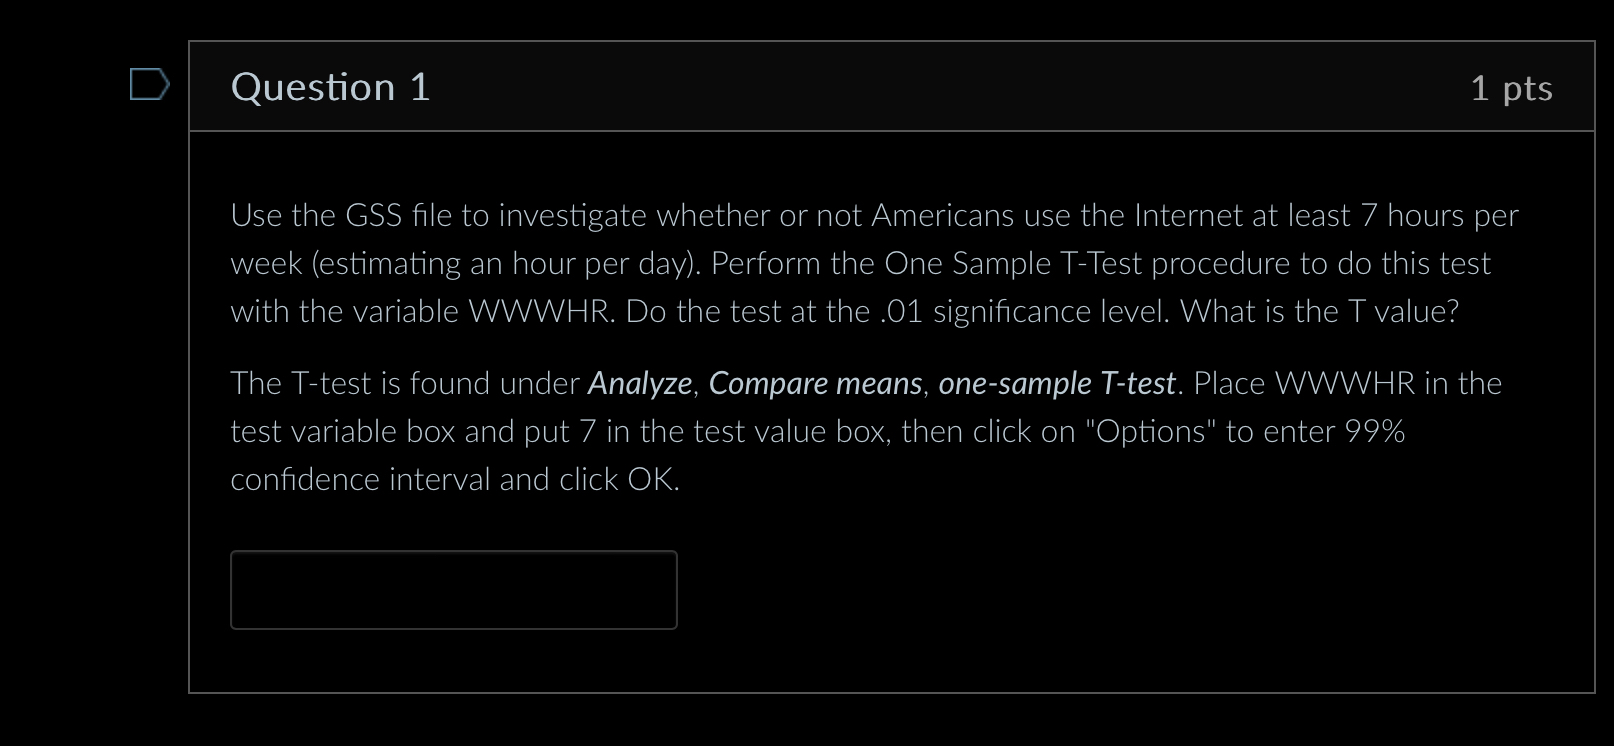Select the Question 1 title text
The height and width of the screenshot is (746, 1614).
pyautogui.click(x=330, y=87)
